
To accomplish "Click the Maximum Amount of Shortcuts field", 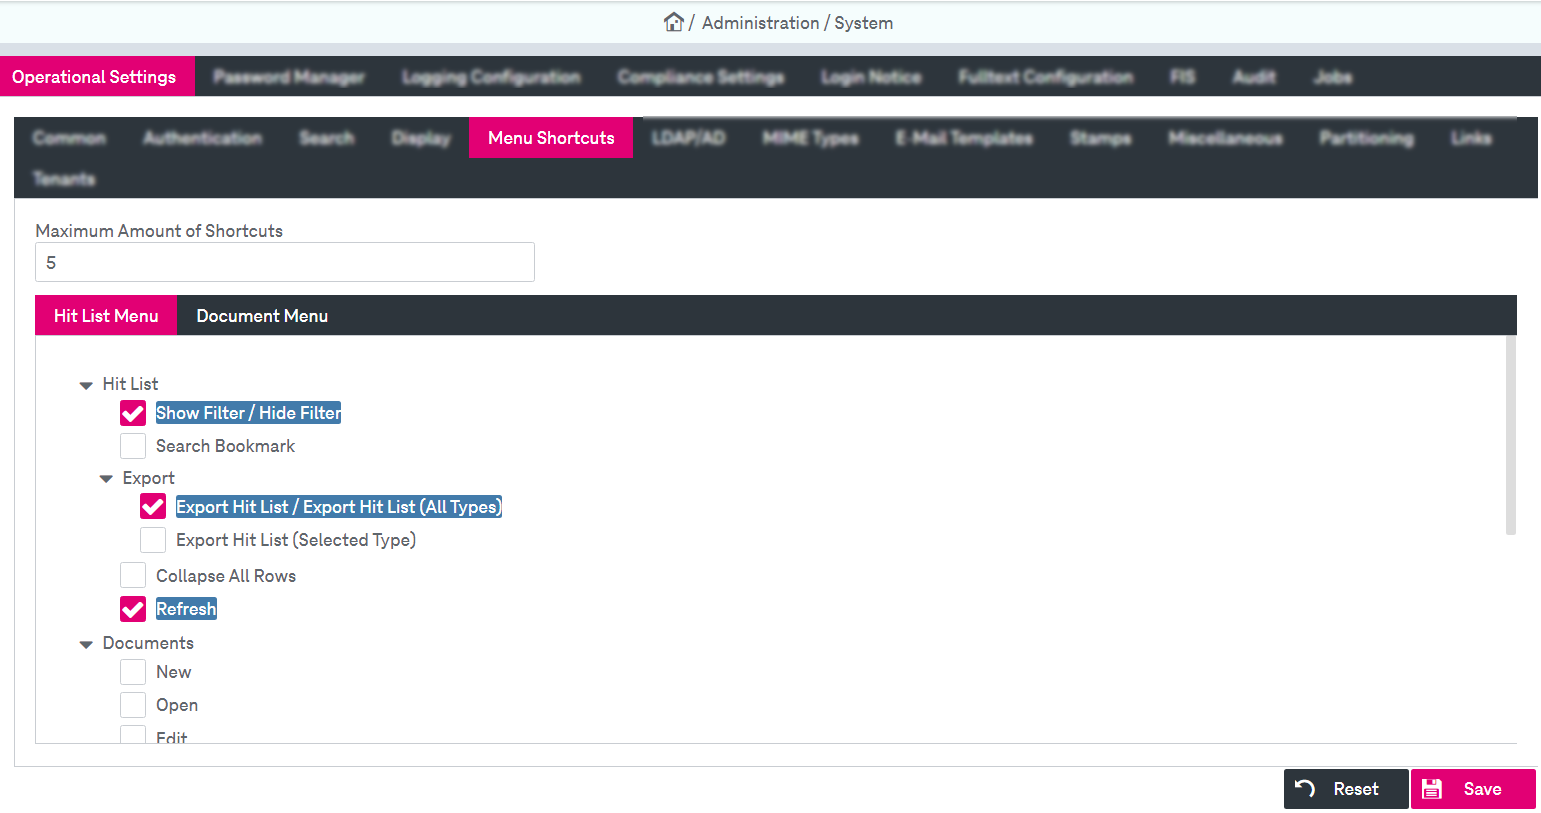I will [x=285, y=262].
